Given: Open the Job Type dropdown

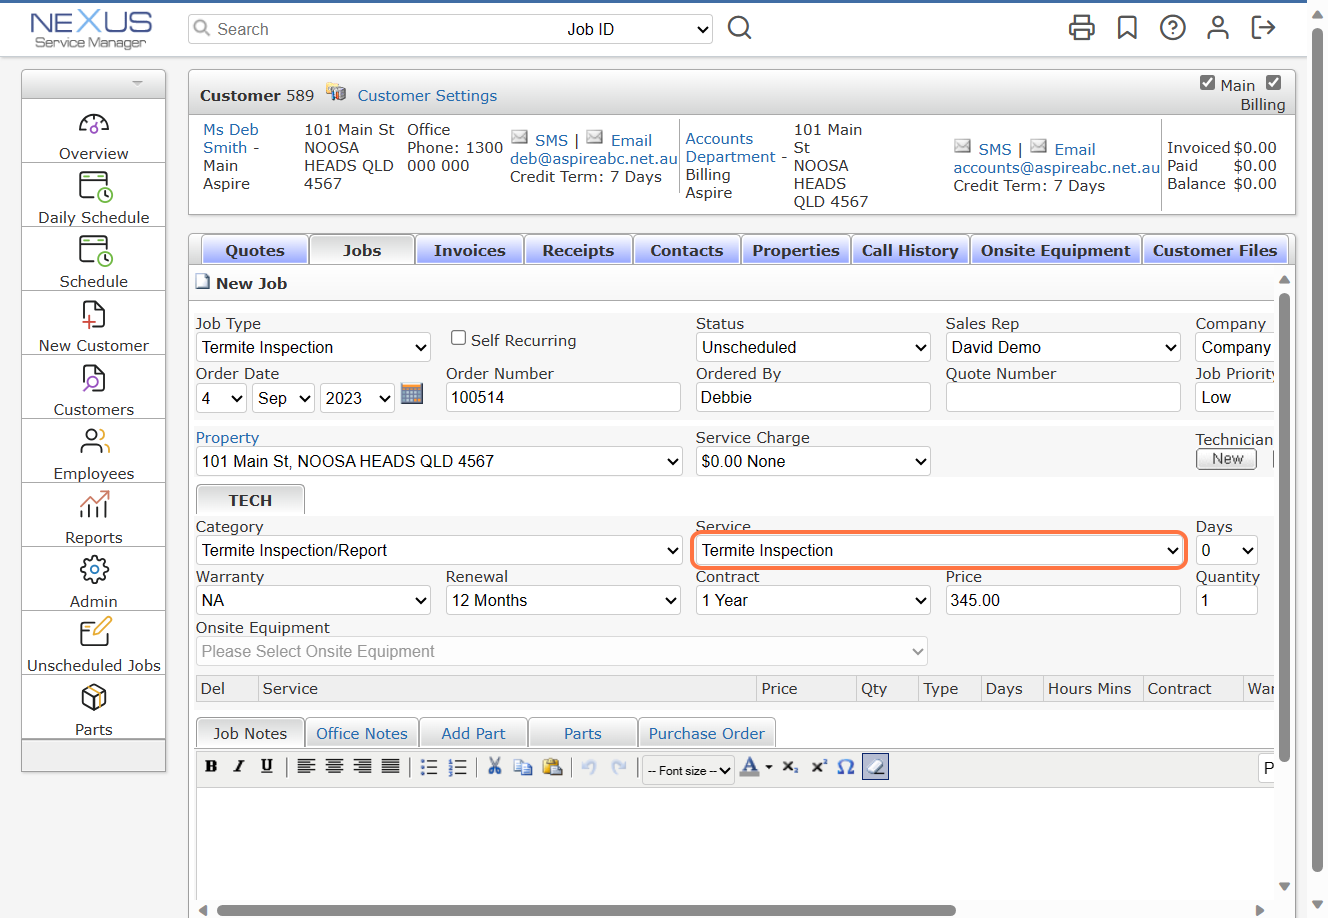Looking at the screenshot, I should [x=313, y=347].
